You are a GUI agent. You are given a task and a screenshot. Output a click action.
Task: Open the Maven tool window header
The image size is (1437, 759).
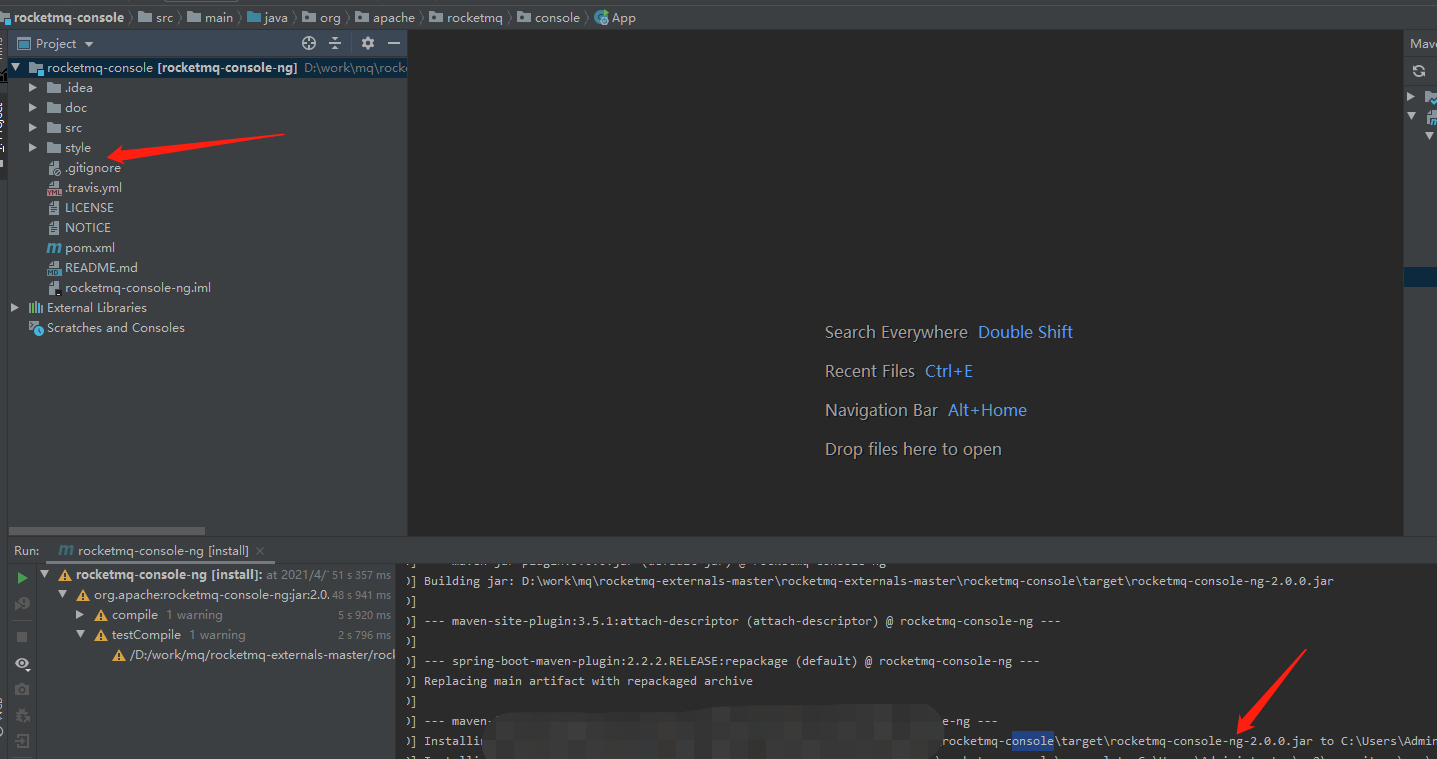point(1423,43)
